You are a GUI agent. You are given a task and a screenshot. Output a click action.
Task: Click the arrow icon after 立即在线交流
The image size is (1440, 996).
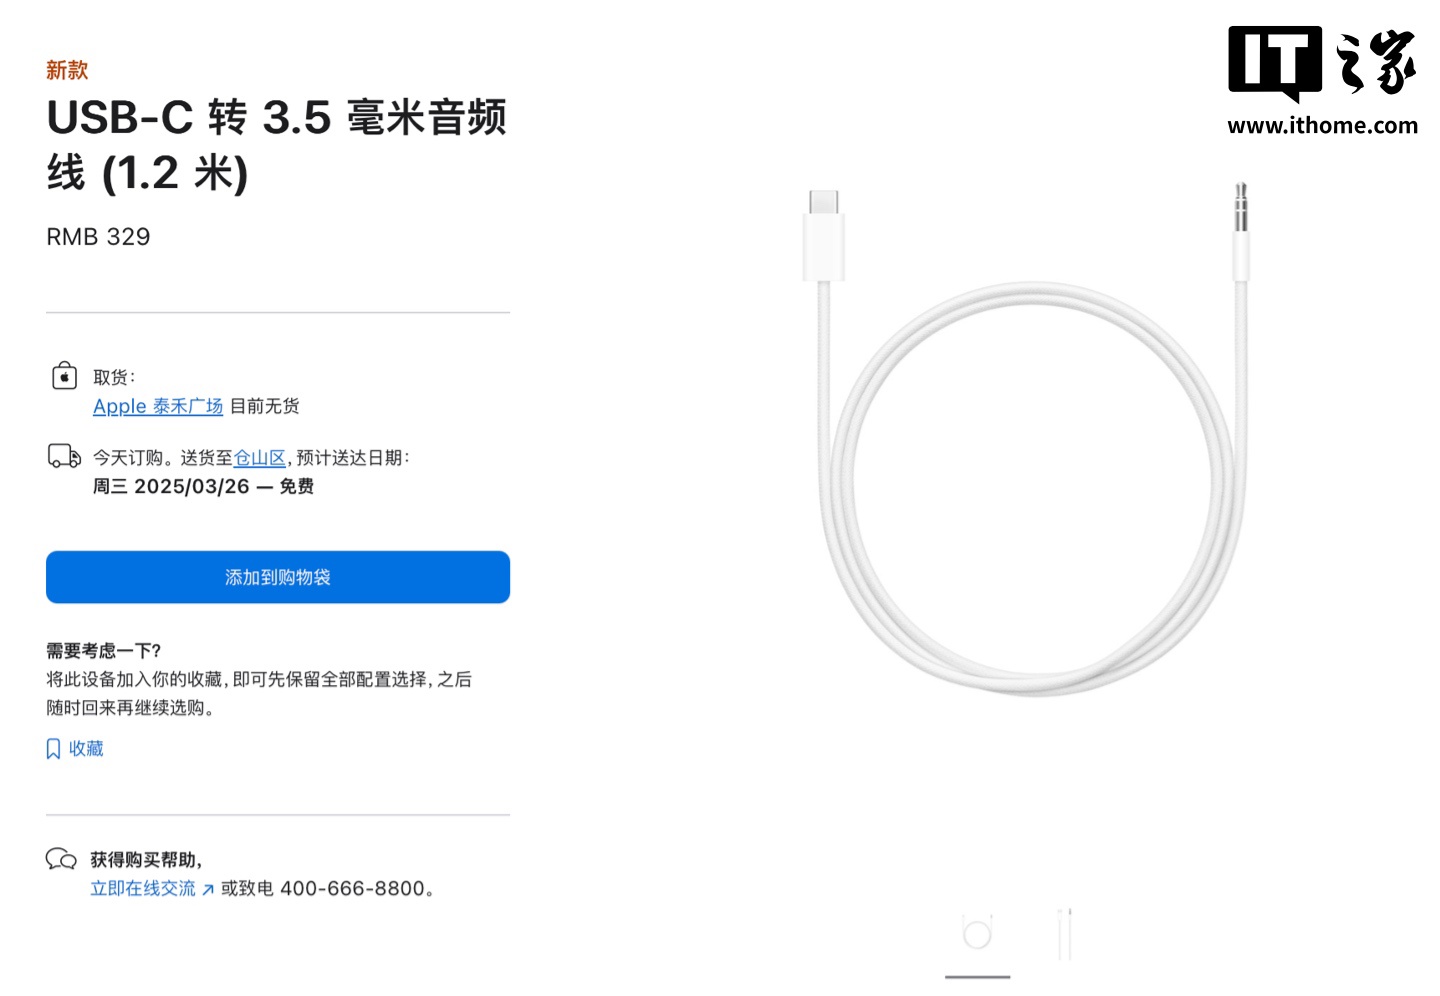(x=208, y=889)
